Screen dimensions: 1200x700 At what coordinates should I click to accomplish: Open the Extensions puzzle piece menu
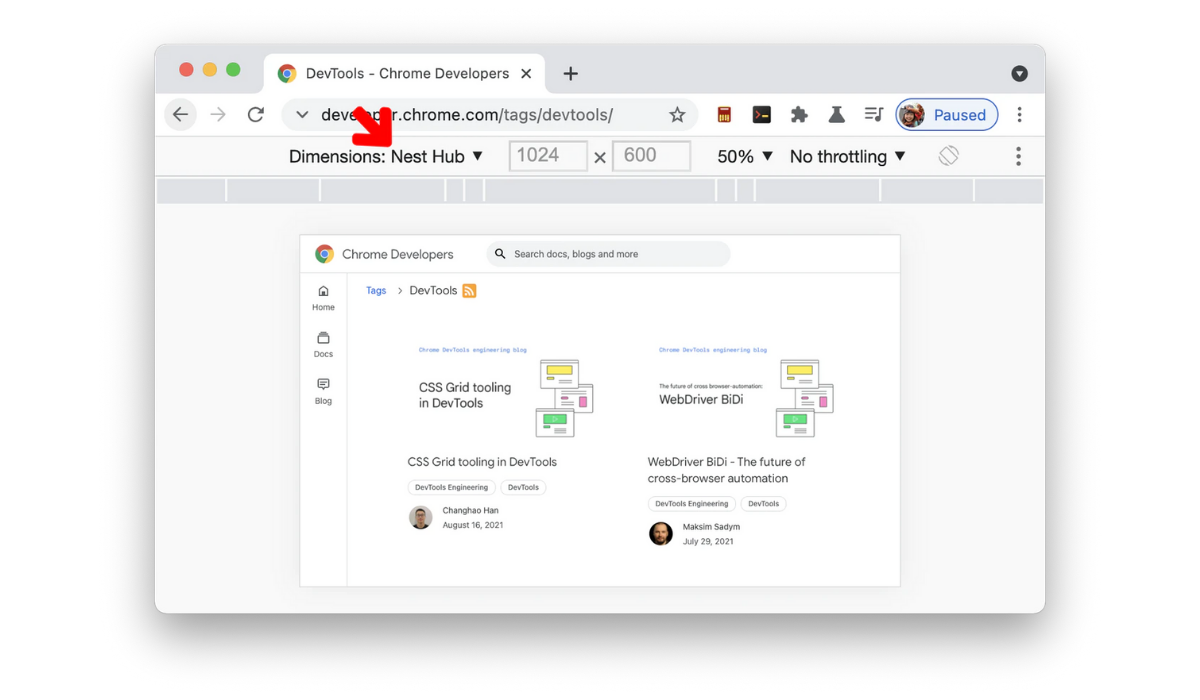click(x=799, y=115)
